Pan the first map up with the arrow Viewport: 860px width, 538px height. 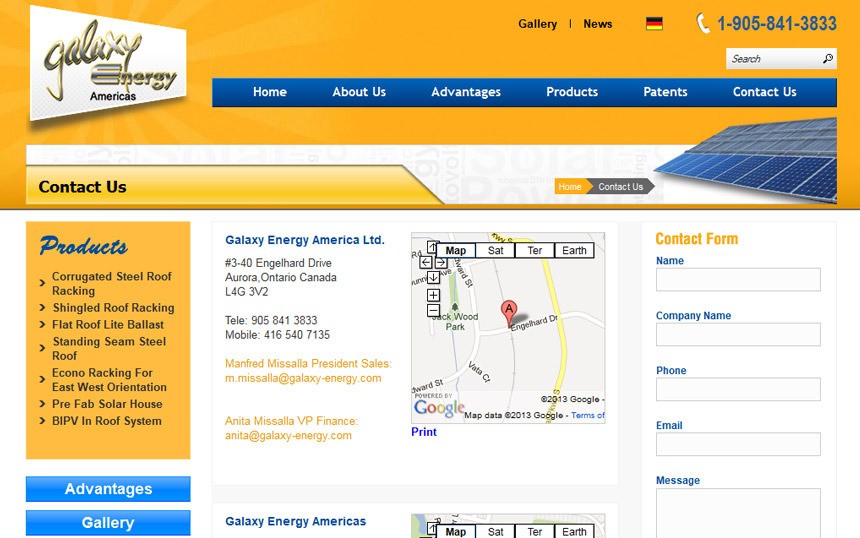pyautogui.click(x=433, y=248)
